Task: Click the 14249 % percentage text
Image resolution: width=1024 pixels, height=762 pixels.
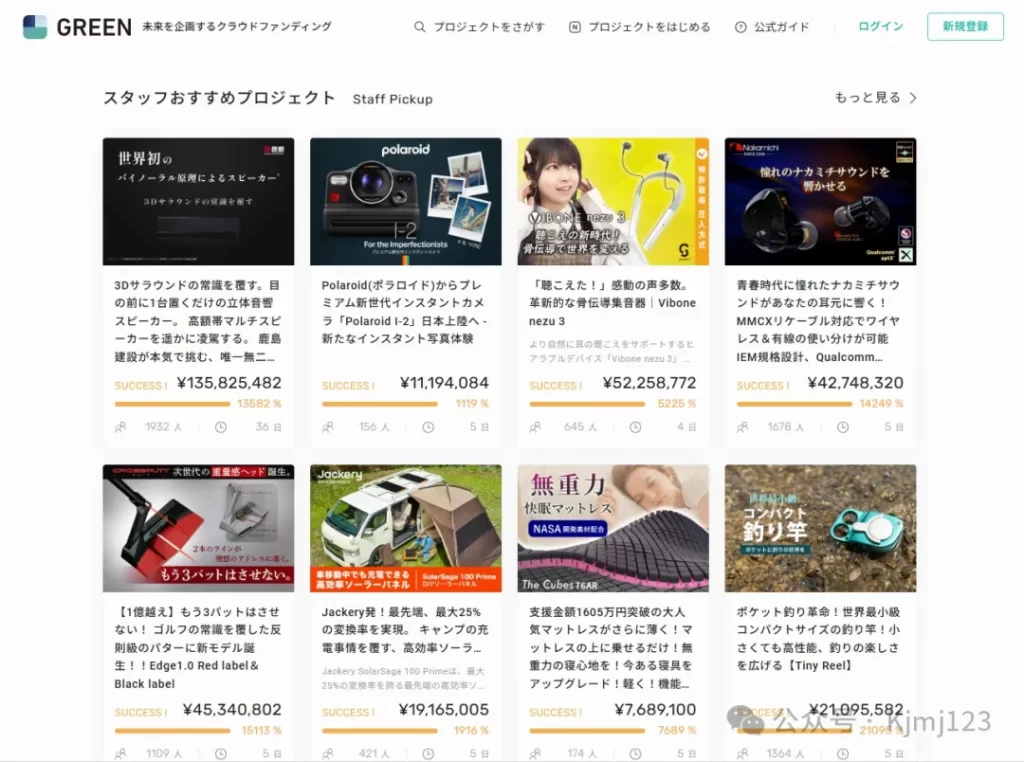Action: click(881, 404)
